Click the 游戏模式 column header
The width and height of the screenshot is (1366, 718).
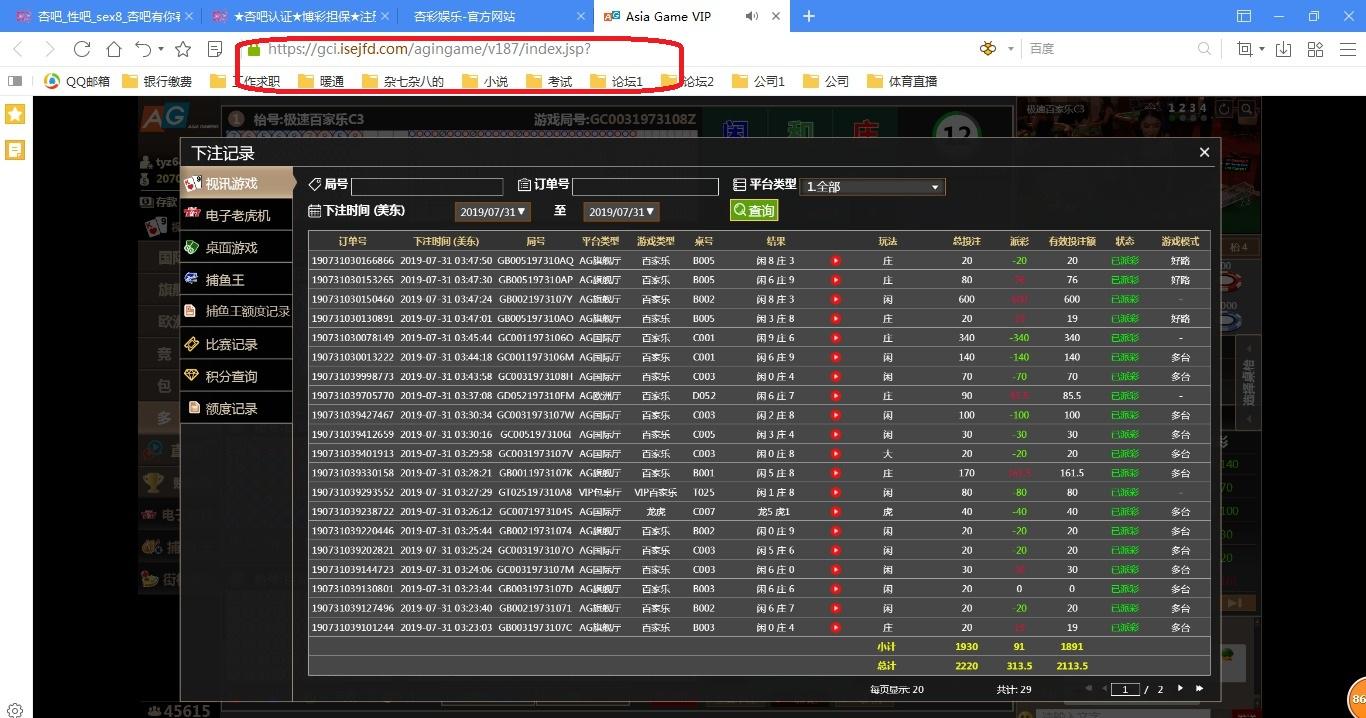click(1180, 241)
